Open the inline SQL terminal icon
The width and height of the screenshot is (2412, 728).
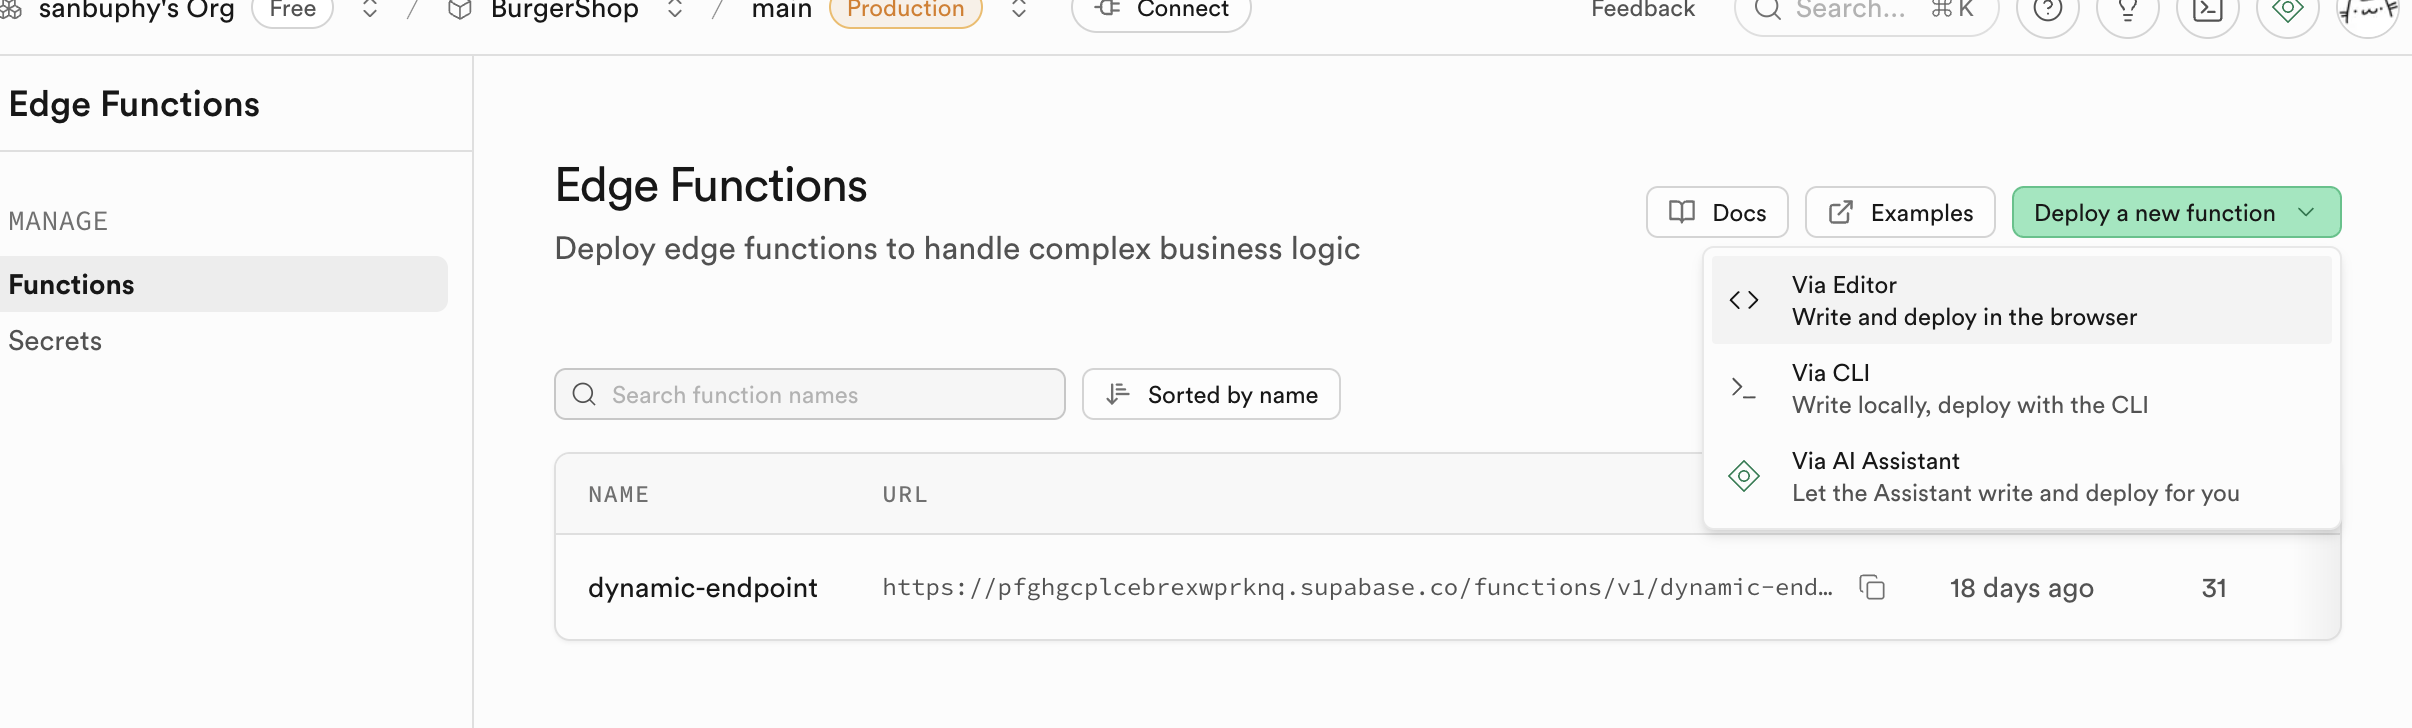[x=2207, y=10]
